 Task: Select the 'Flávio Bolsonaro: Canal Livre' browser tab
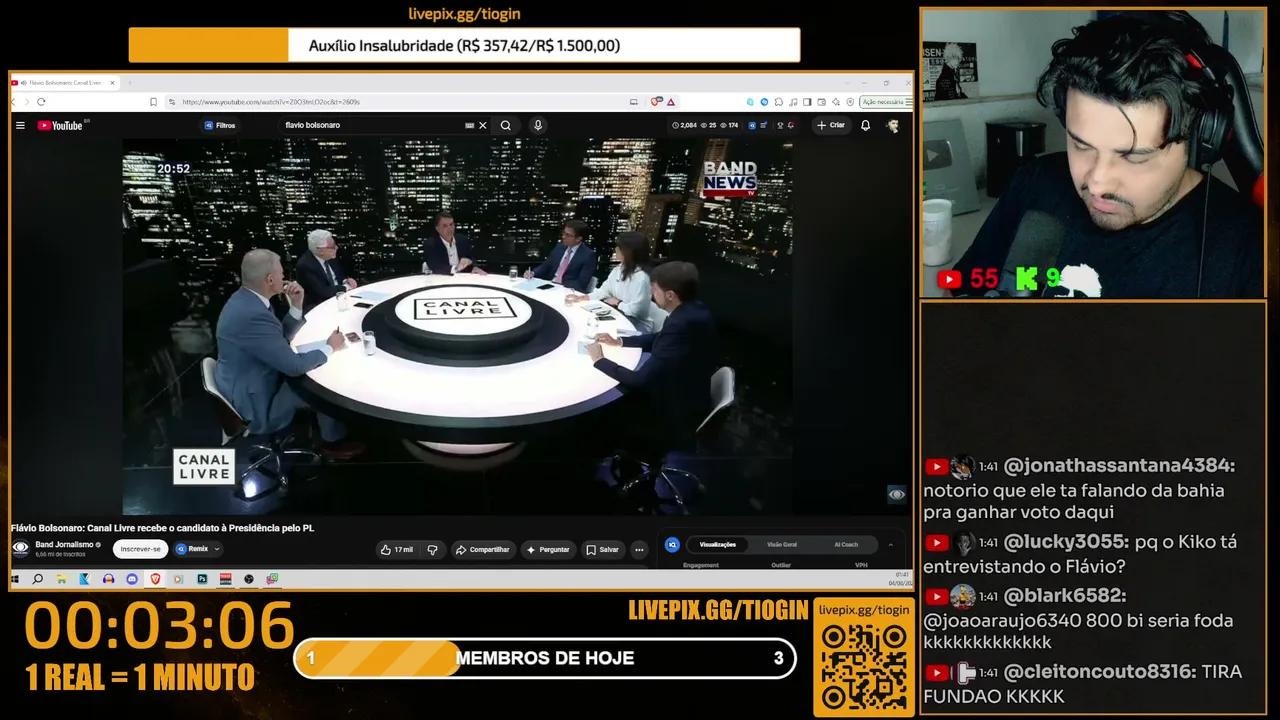point(64,83)
